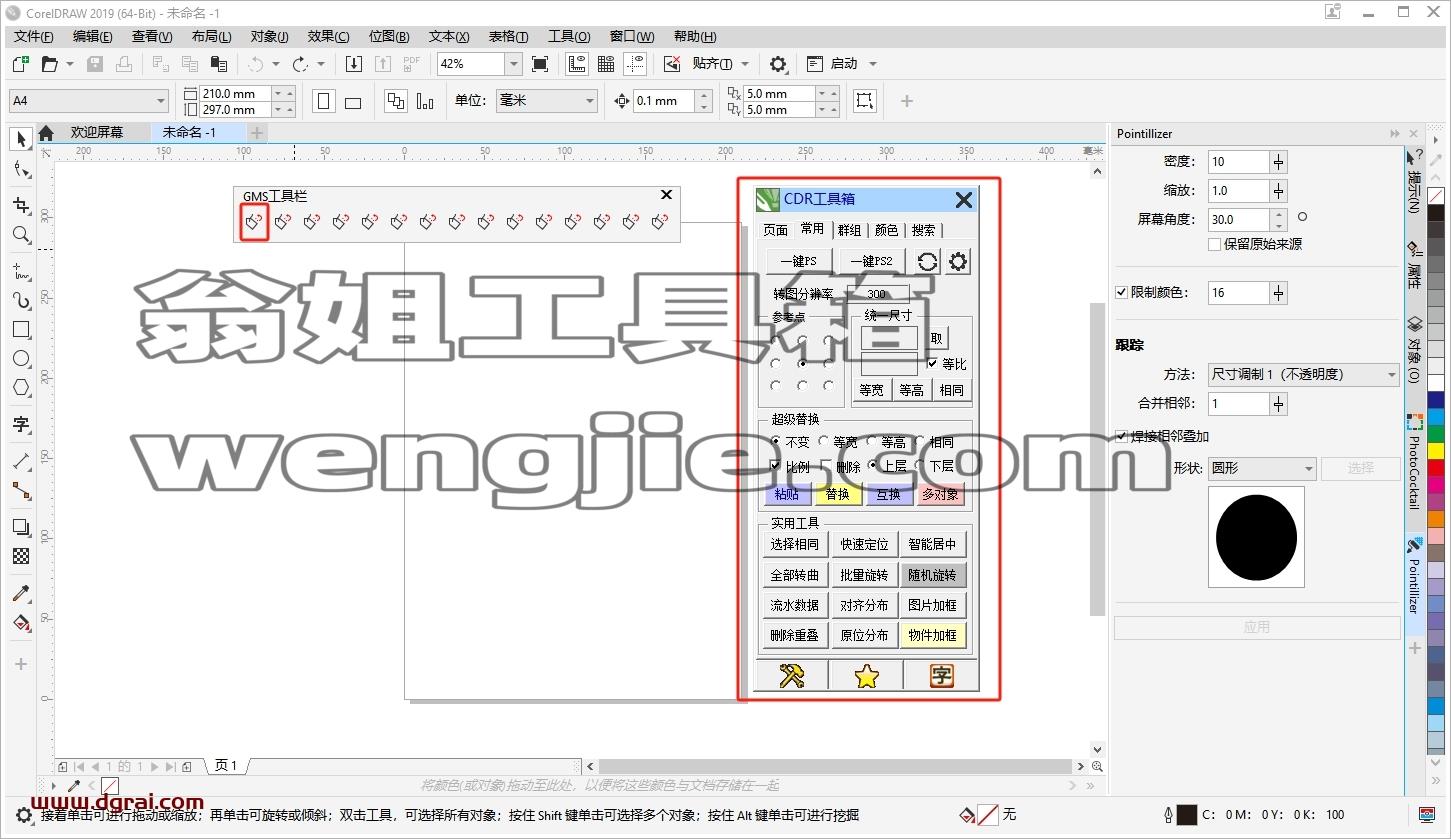Pick the yellow swatch in color palette
This screenshot has height=839, width=1451.
tap(1436, 452)
